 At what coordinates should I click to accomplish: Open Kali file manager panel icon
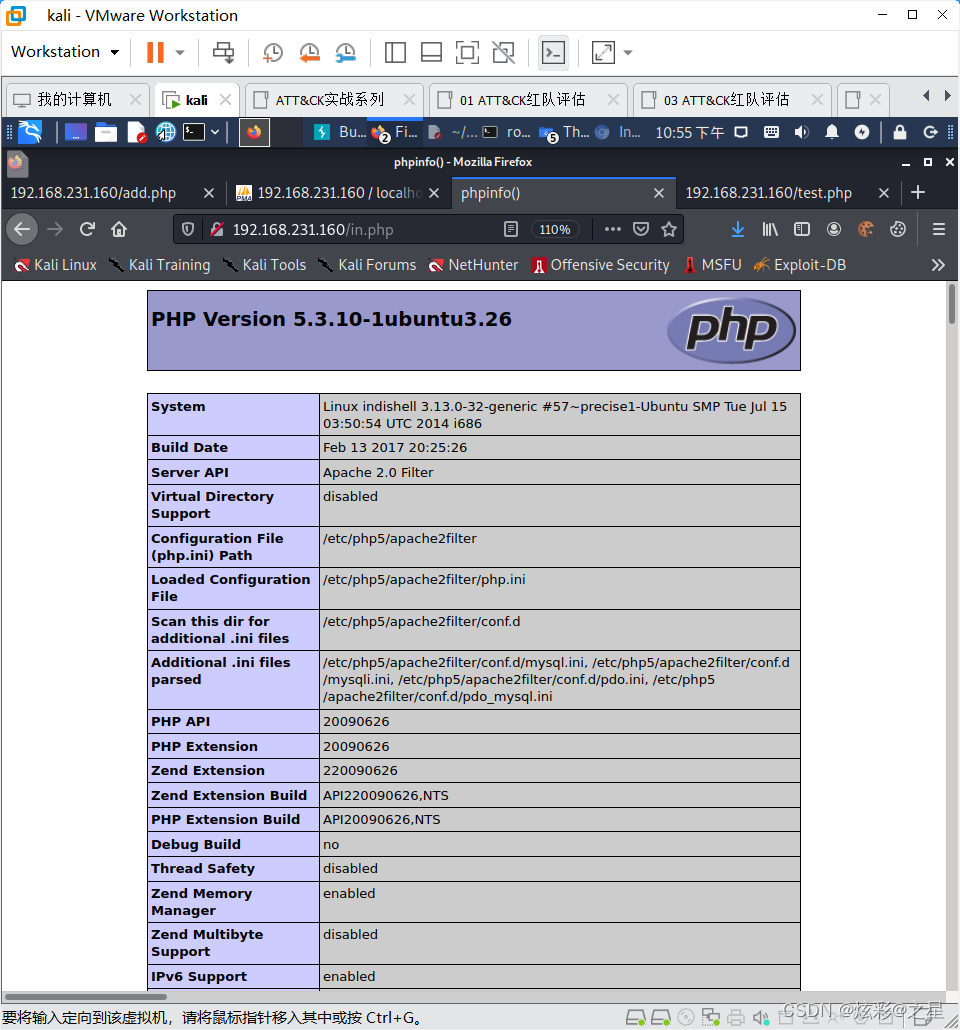click(106, 133)
